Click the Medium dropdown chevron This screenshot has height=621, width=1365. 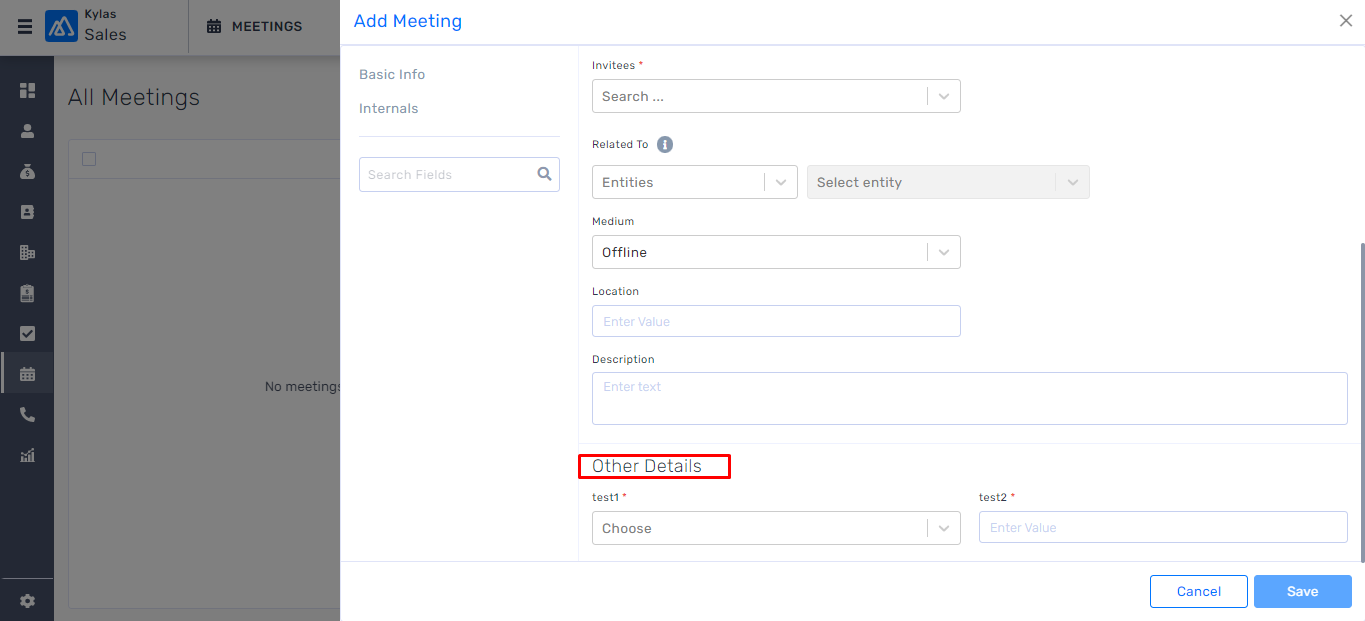[944, 252]
